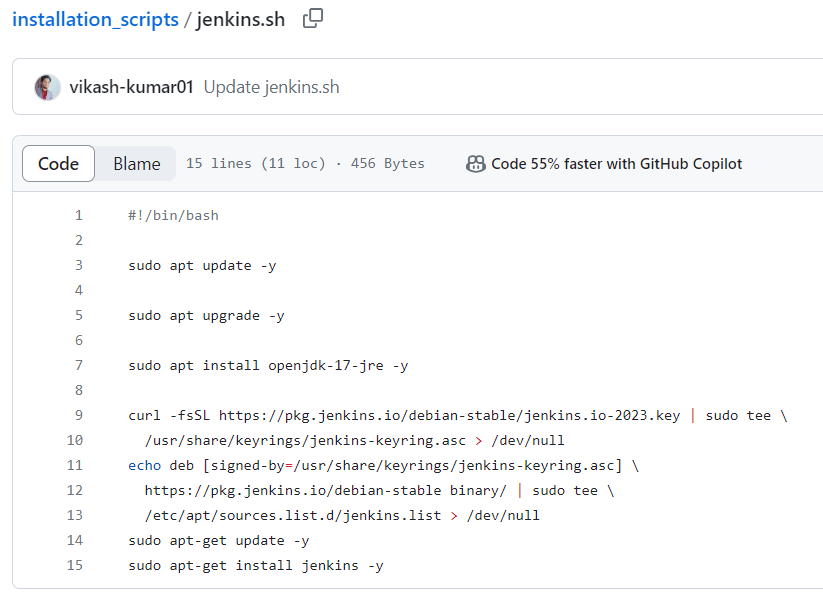Click '15 lines (11 loc) · 456 Bytes' info
The height and width of the screenshot is (592, 823).
click(x=305, y=164)
